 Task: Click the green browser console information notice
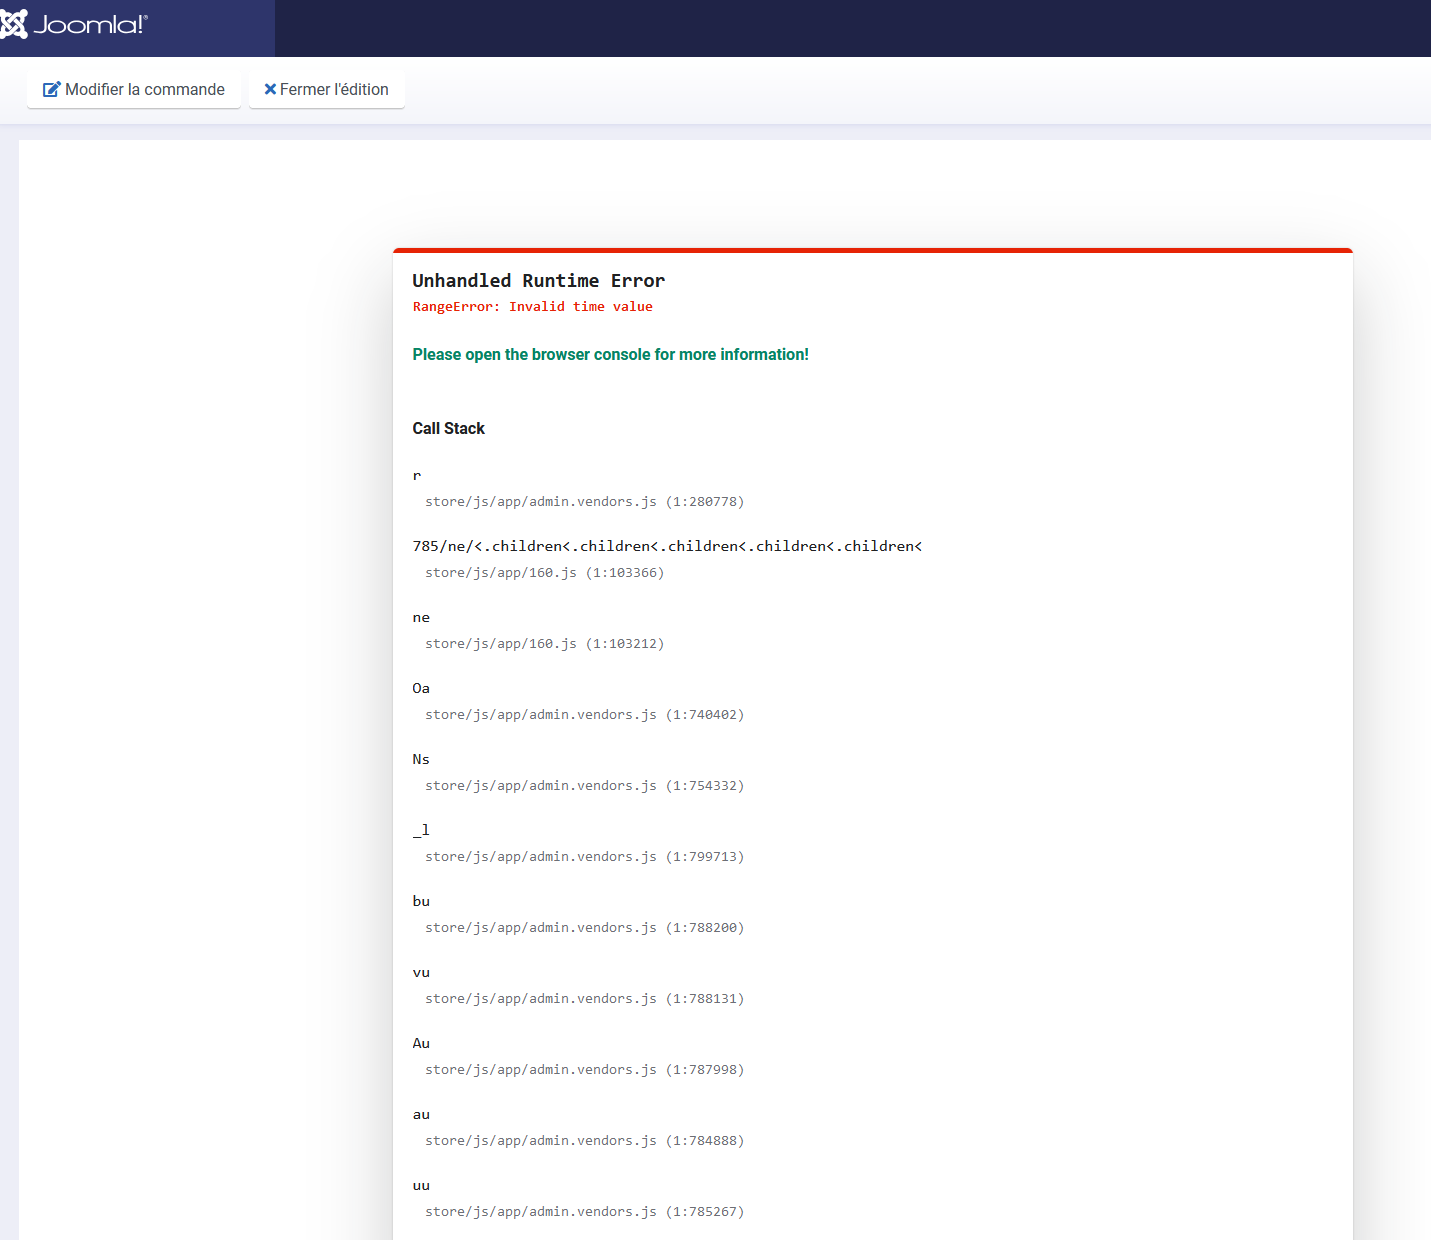pos(610,355)
